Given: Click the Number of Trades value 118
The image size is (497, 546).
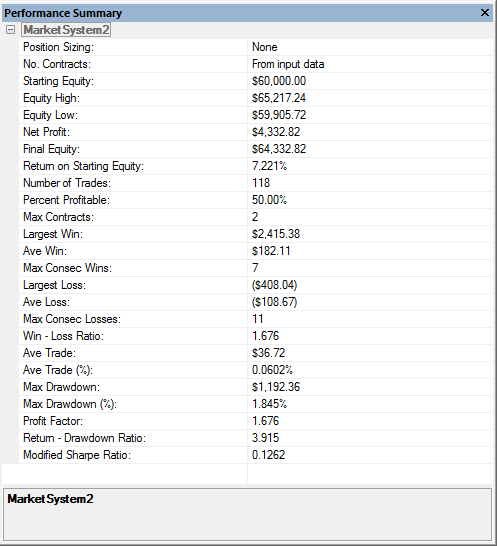Looking at the screenshot, I should [x=261, y=183].
